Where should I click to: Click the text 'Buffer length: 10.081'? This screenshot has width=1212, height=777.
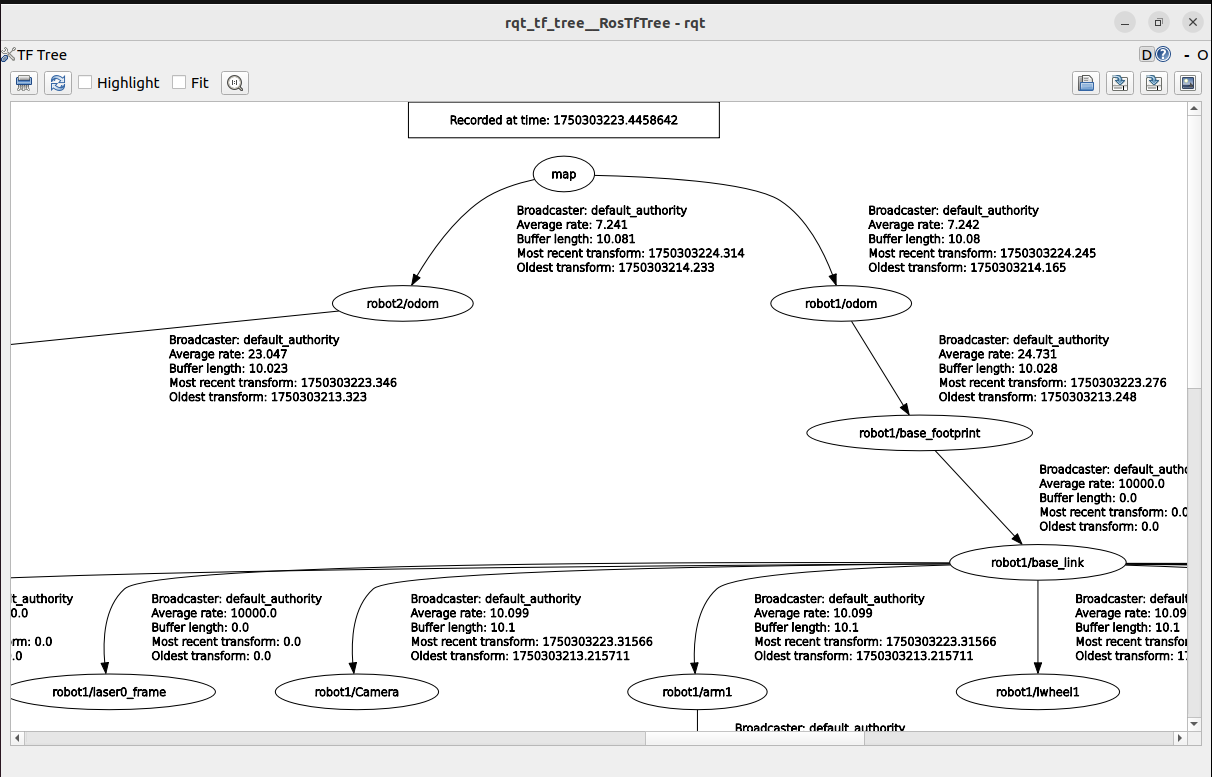(577, 239)
